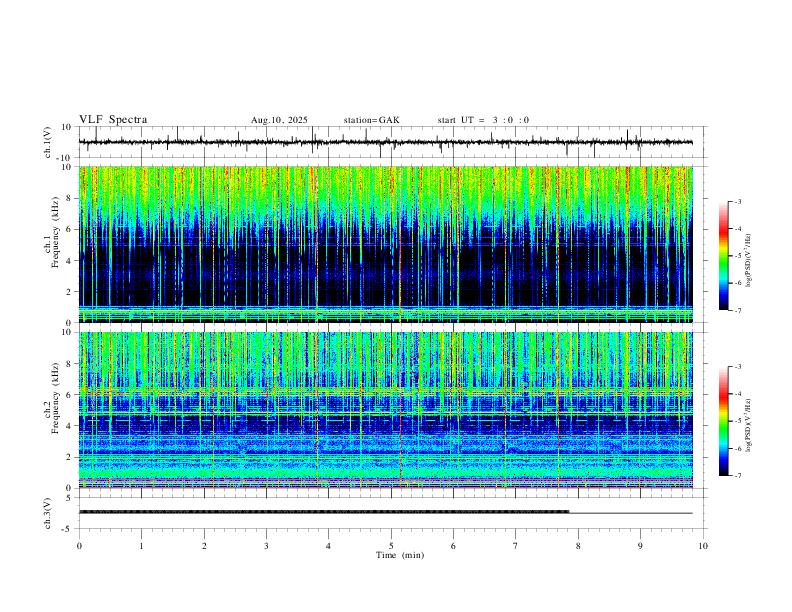Click the "-7" tick on ch.1 colorbar

737,311
